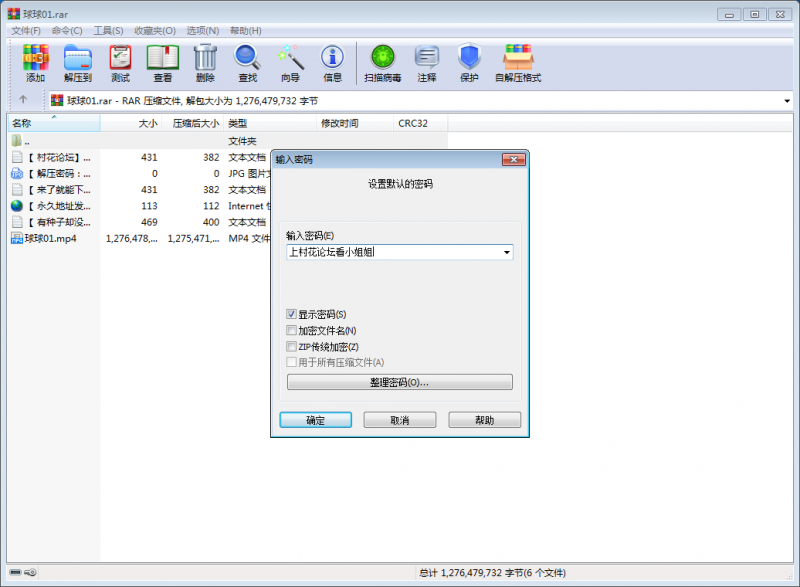Click the 删除 (Delete) toolbar icon

204,60
